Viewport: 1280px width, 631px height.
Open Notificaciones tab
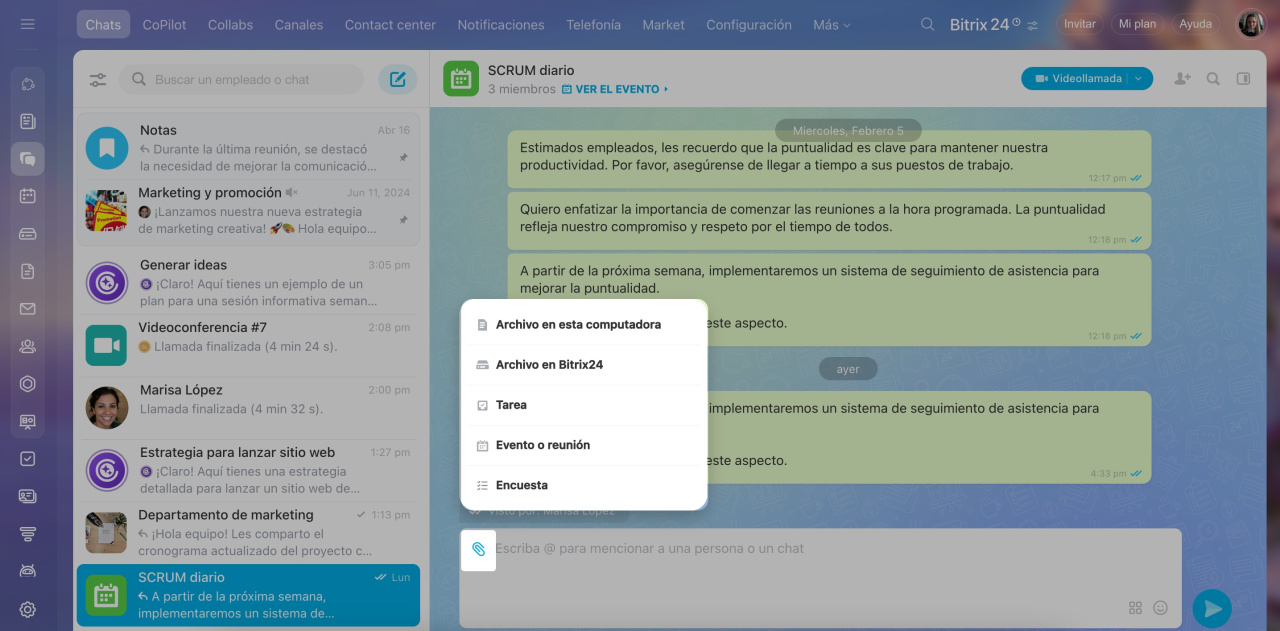pos(501,24)
